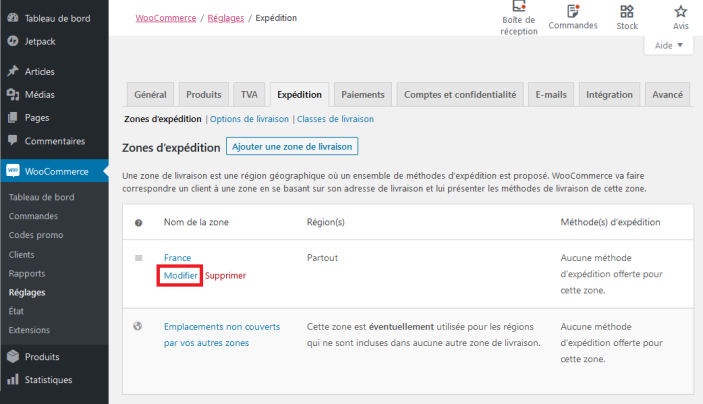
Task: Open the Boîte de réception inbox icon
Action: pos(518,6)
